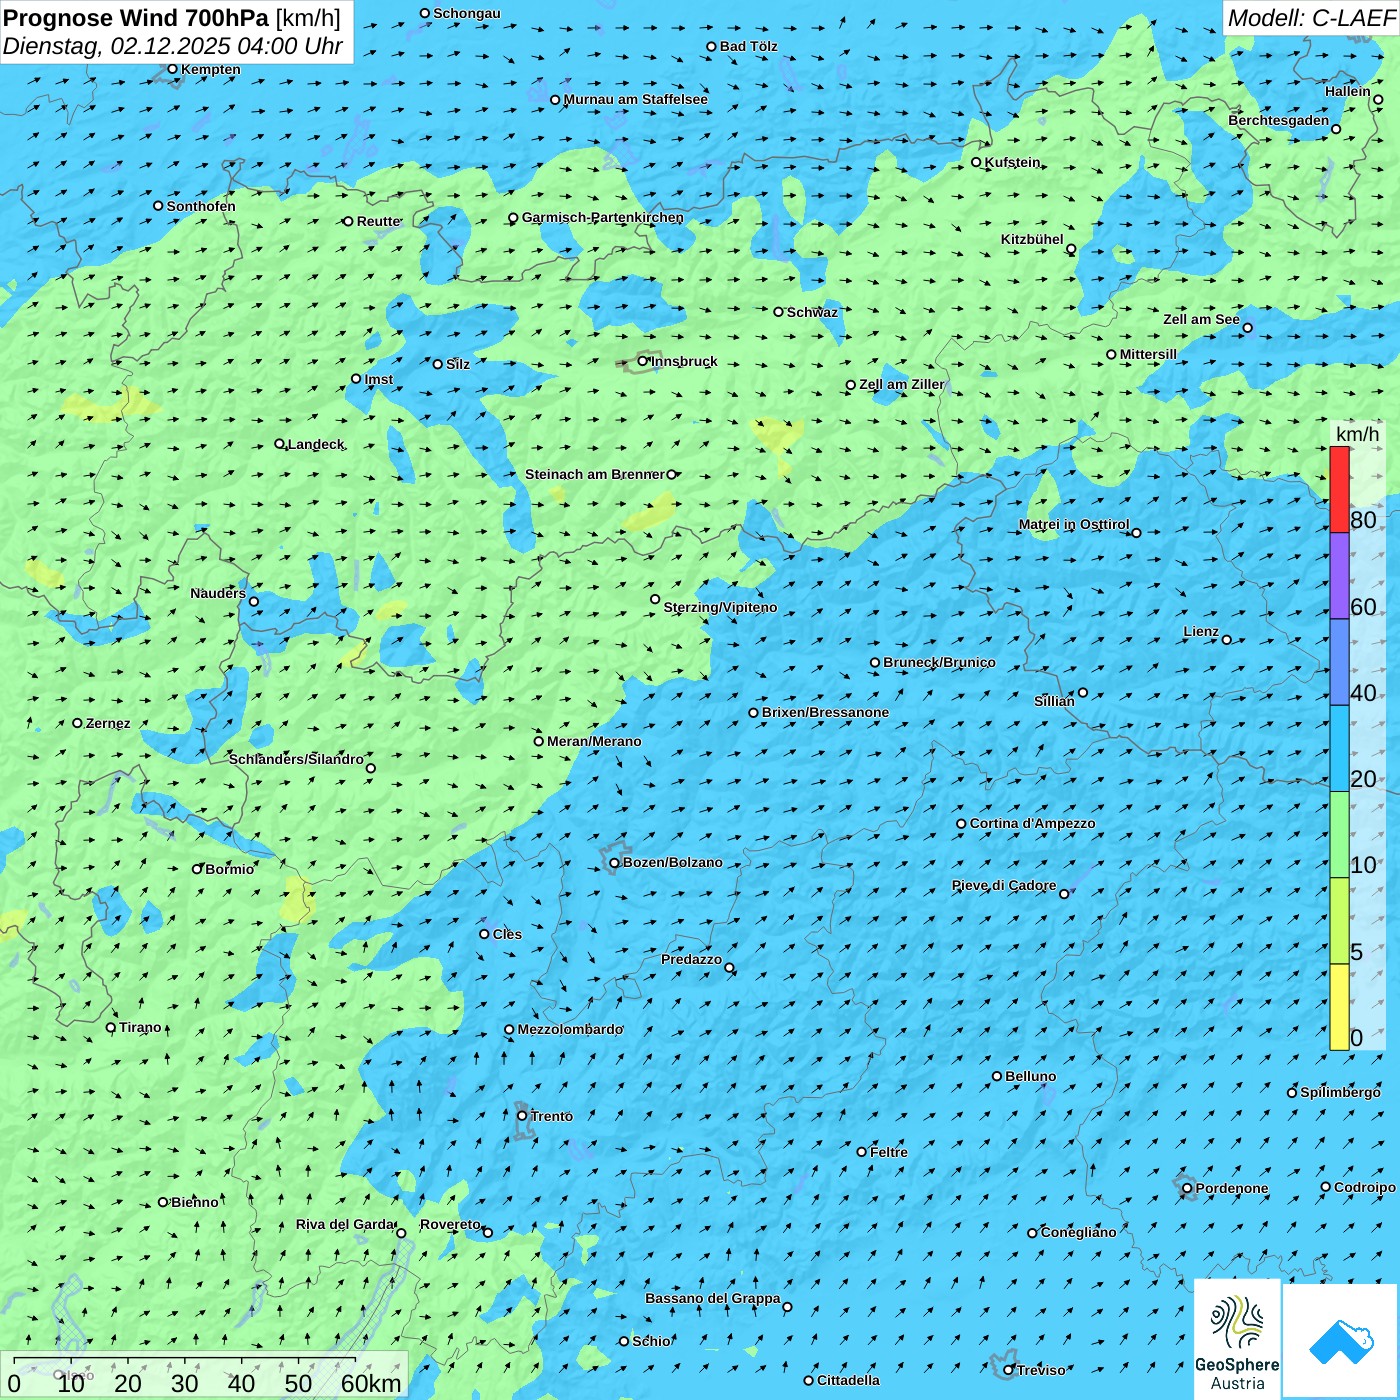Screen dimensions: 1400x1400
Task: Click the dark green 10-20 legend color
Action: 1339,835
